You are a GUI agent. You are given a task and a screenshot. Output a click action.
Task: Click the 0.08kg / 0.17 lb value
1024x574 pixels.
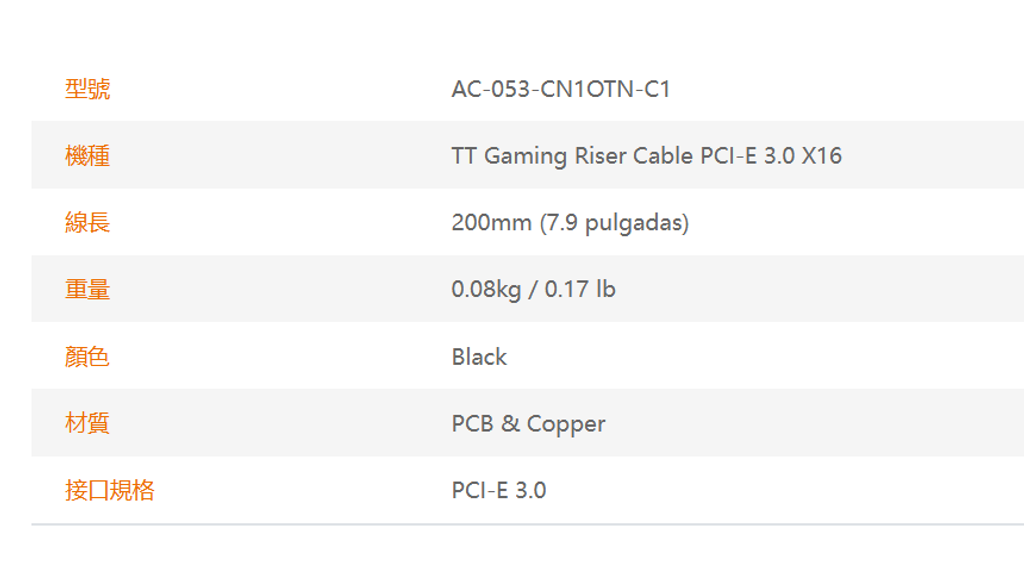pyautogui.click(x=534, y=289)
